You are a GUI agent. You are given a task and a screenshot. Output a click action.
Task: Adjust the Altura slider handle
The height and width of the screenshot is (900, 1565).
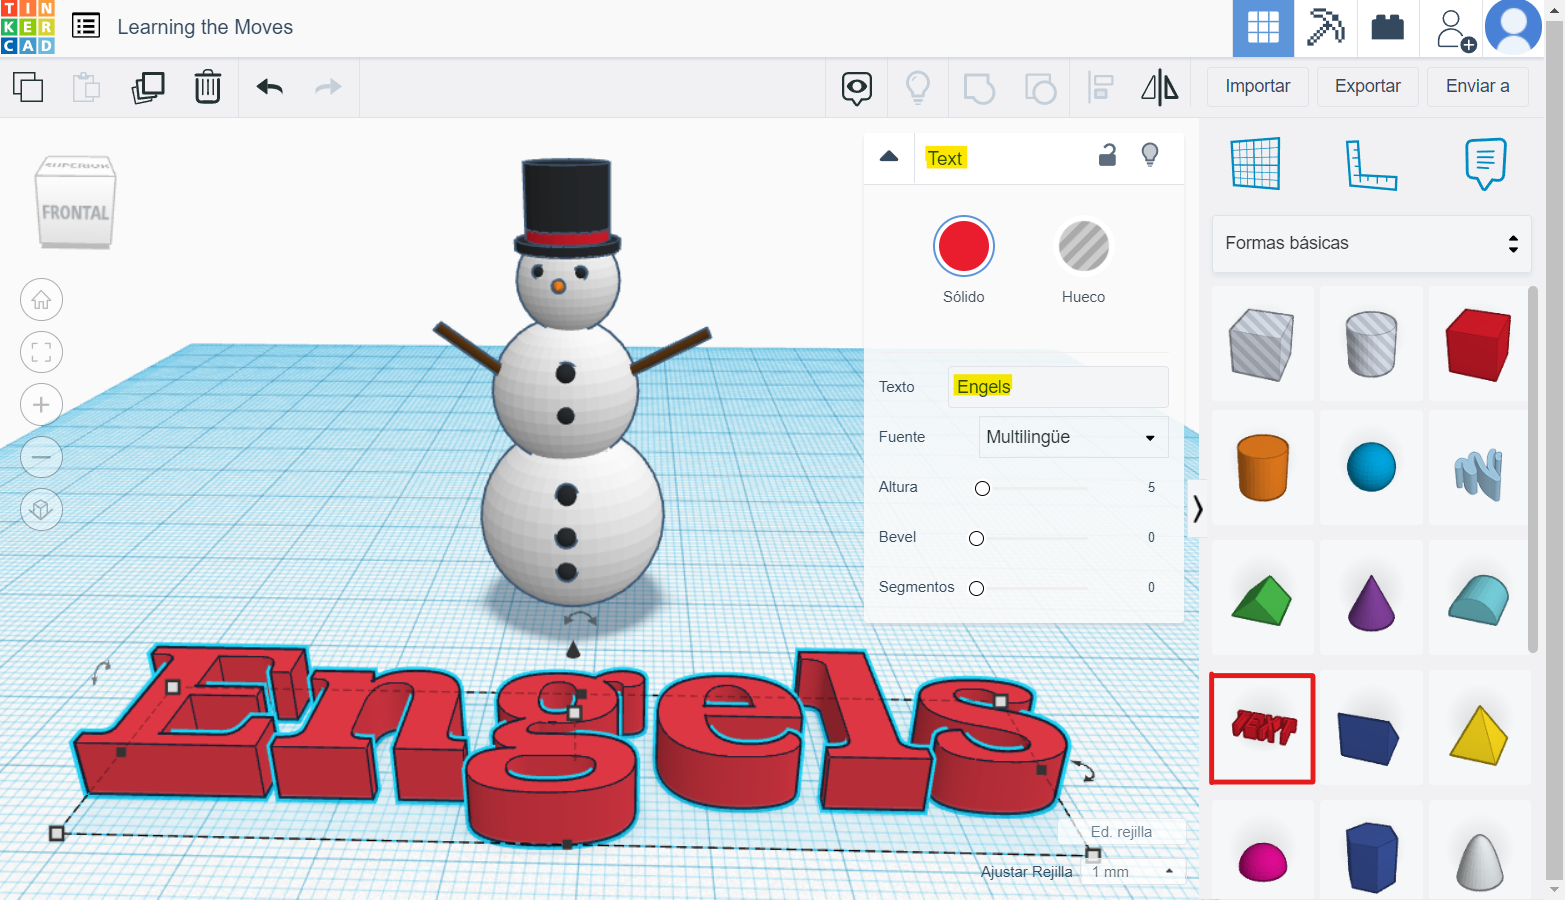click(x=983, y=488)
